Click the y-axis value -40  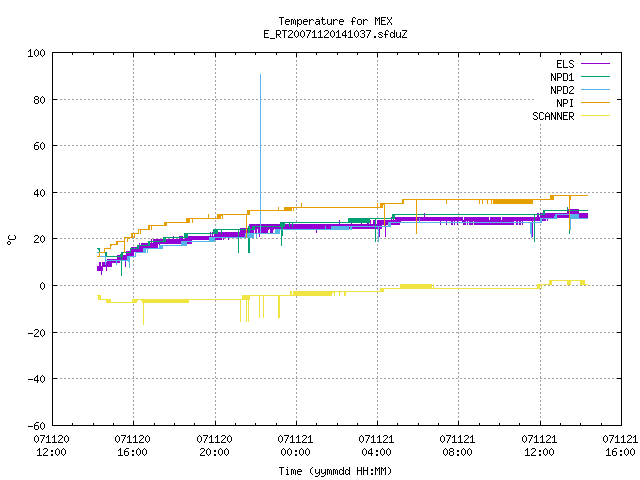(x=36, y=380)
